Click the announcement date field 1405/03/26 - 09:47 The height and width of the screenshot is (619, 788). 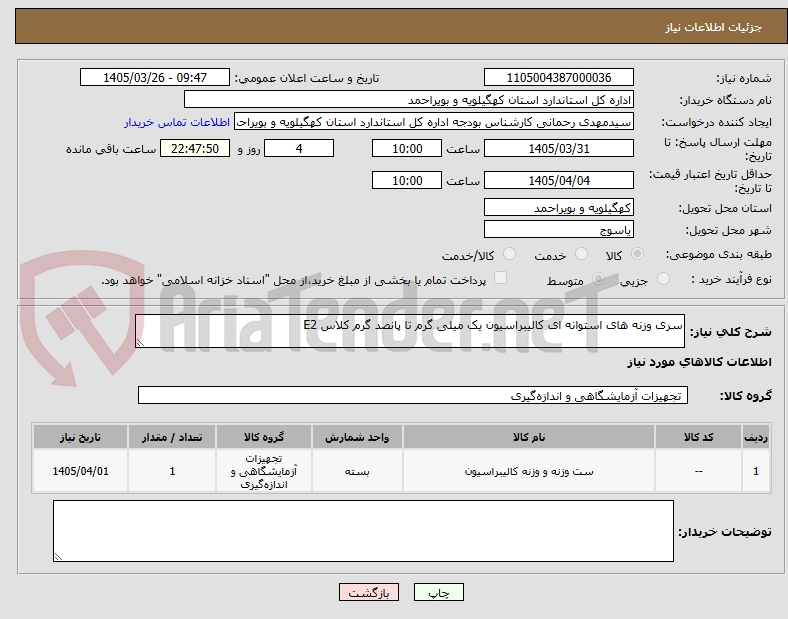[155, 77]
